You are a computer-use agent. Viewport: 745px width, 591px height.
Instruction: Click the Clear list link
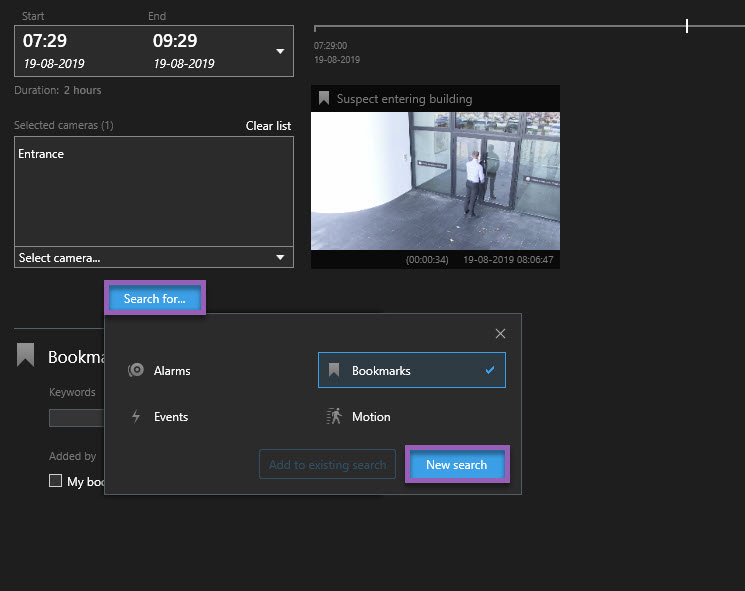point(268,126)
